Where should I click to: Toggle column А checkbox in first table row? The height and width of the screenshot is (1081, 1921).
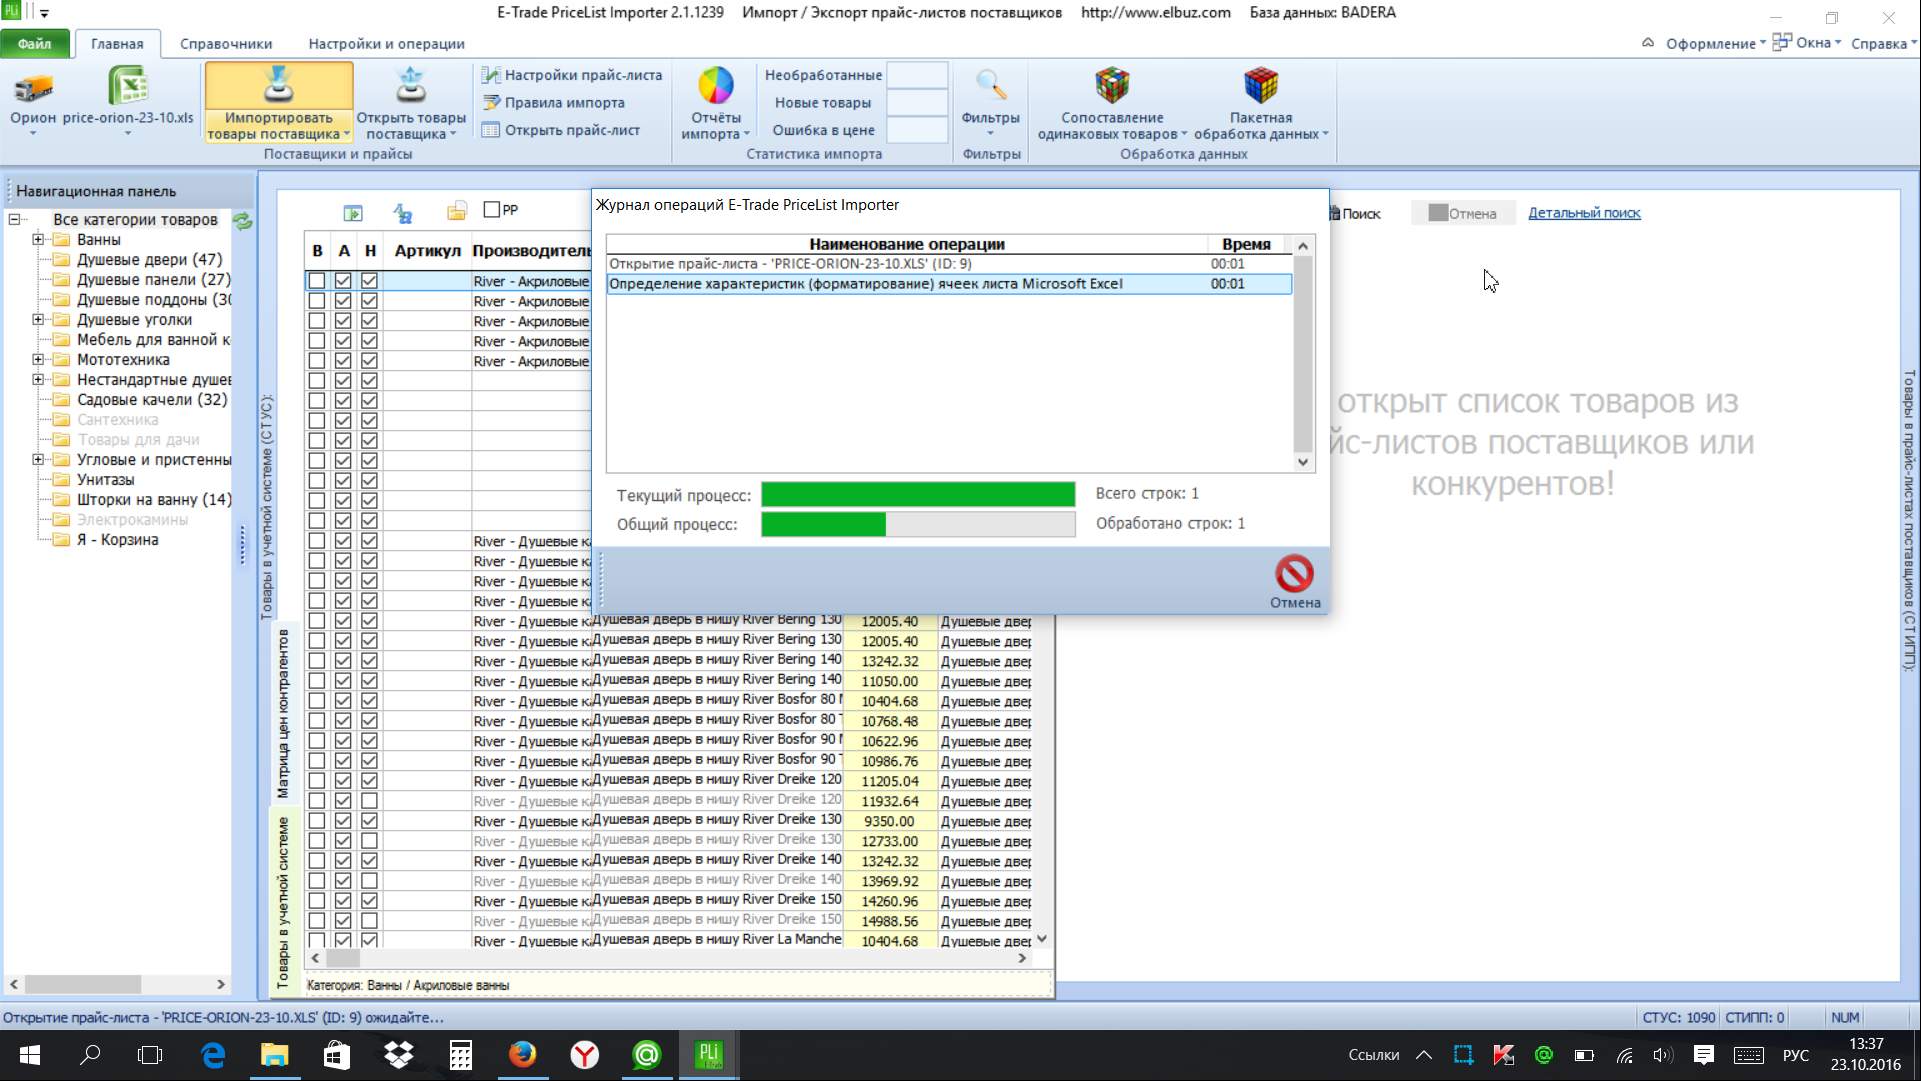(x=343, y=281)
